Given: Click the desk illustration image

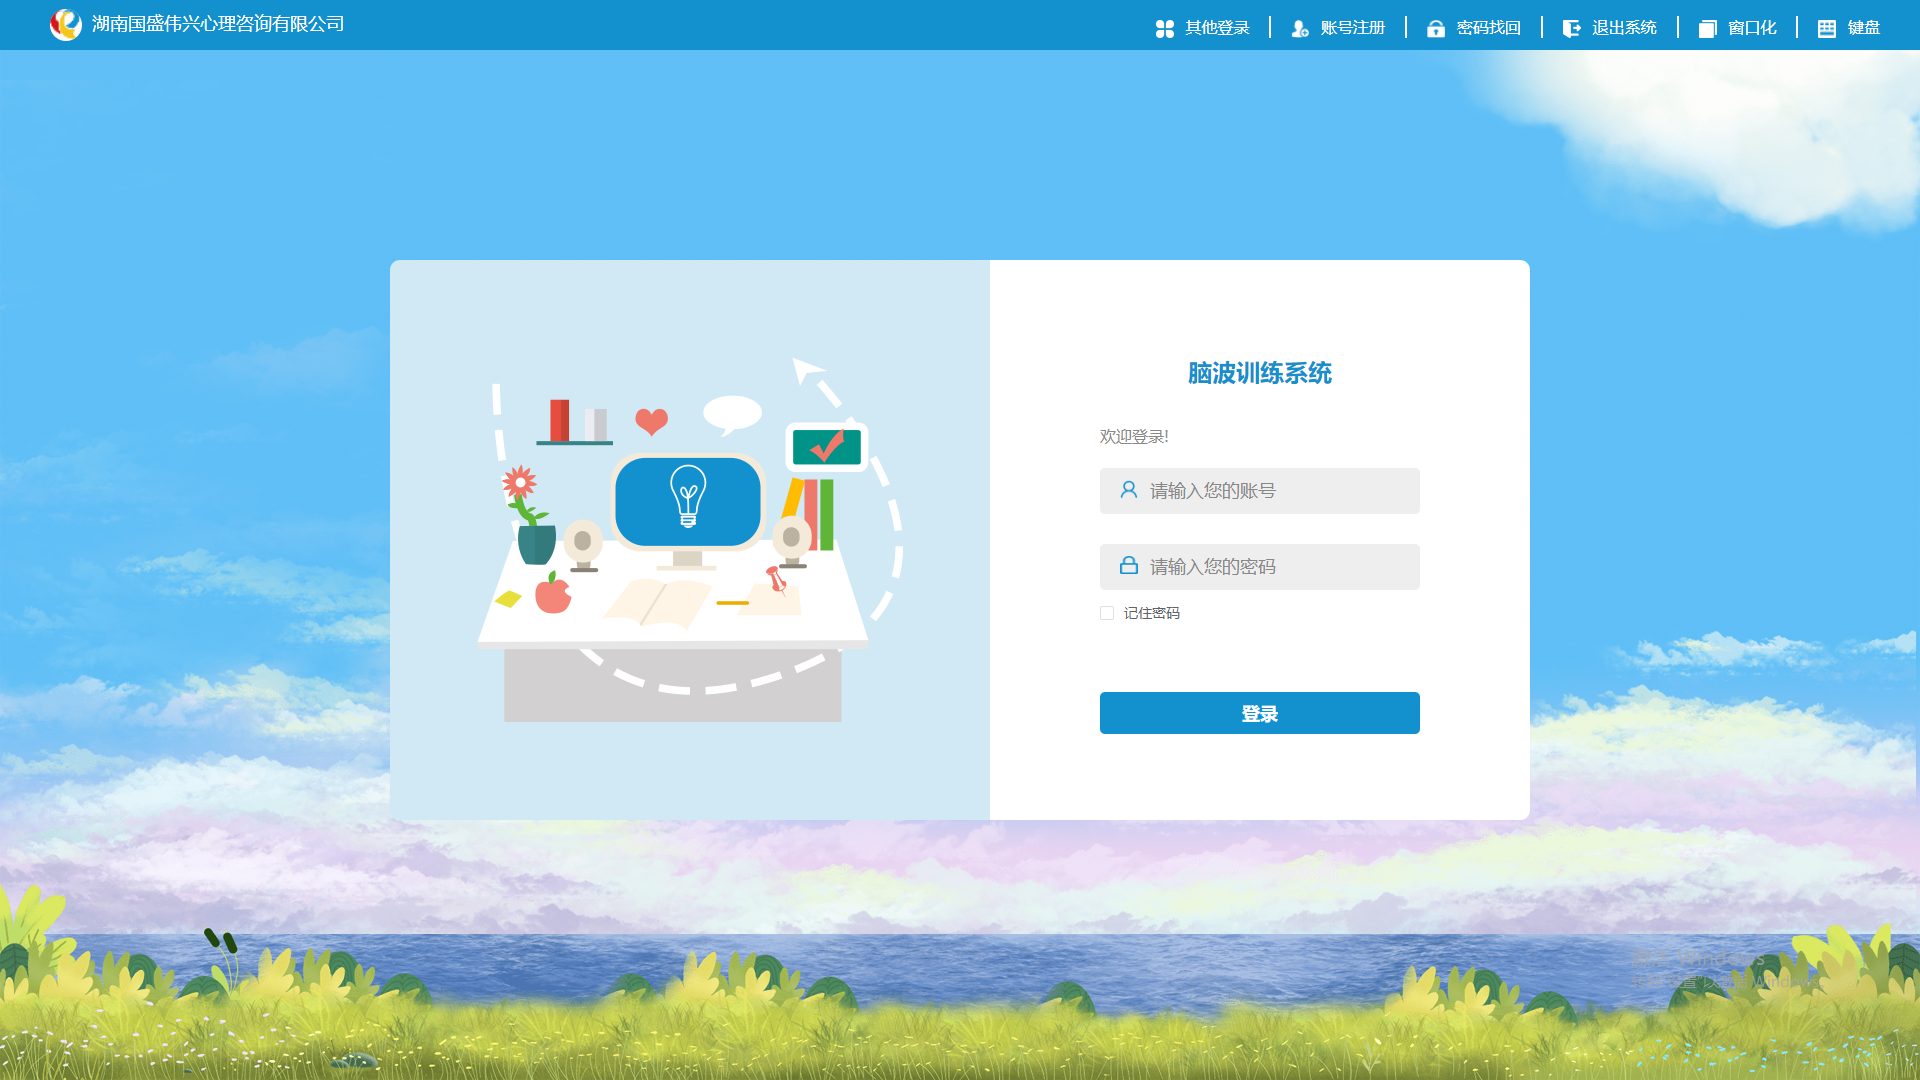Looking at the screenshot, I should point(688,540).
